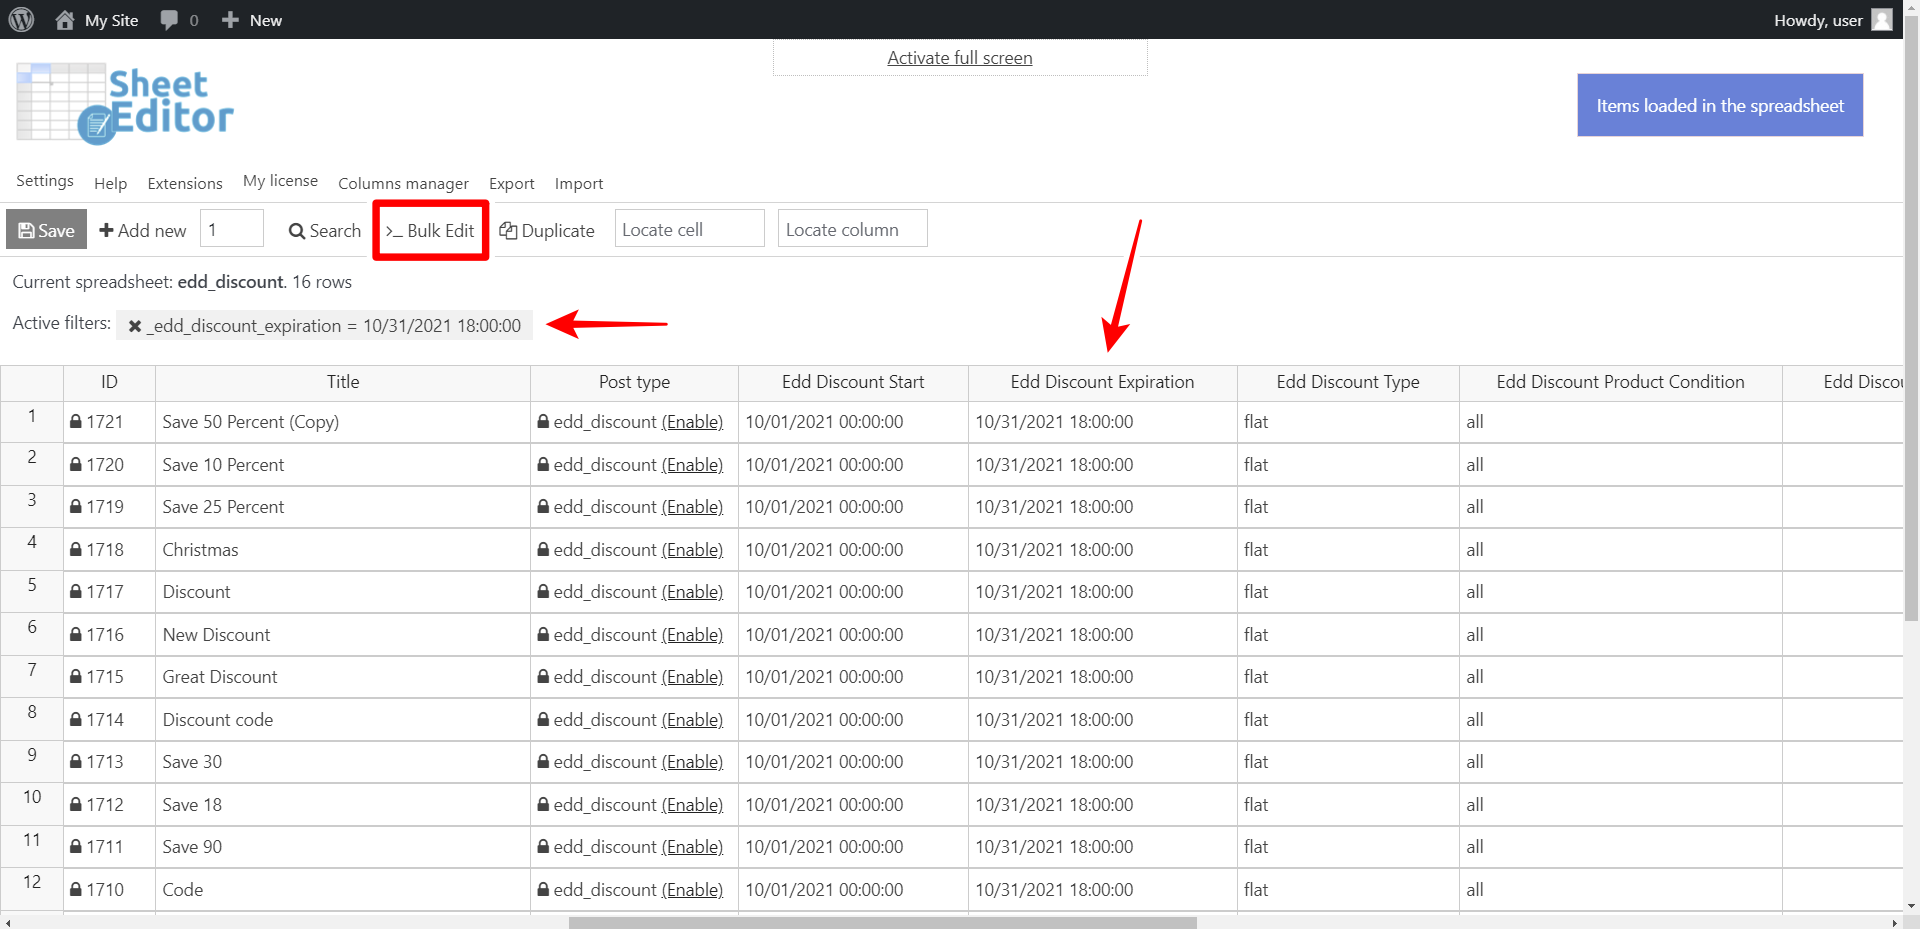Click the Search magnifier icon
The width and height of the screenshot is (1920, 929).
[296, 230]
